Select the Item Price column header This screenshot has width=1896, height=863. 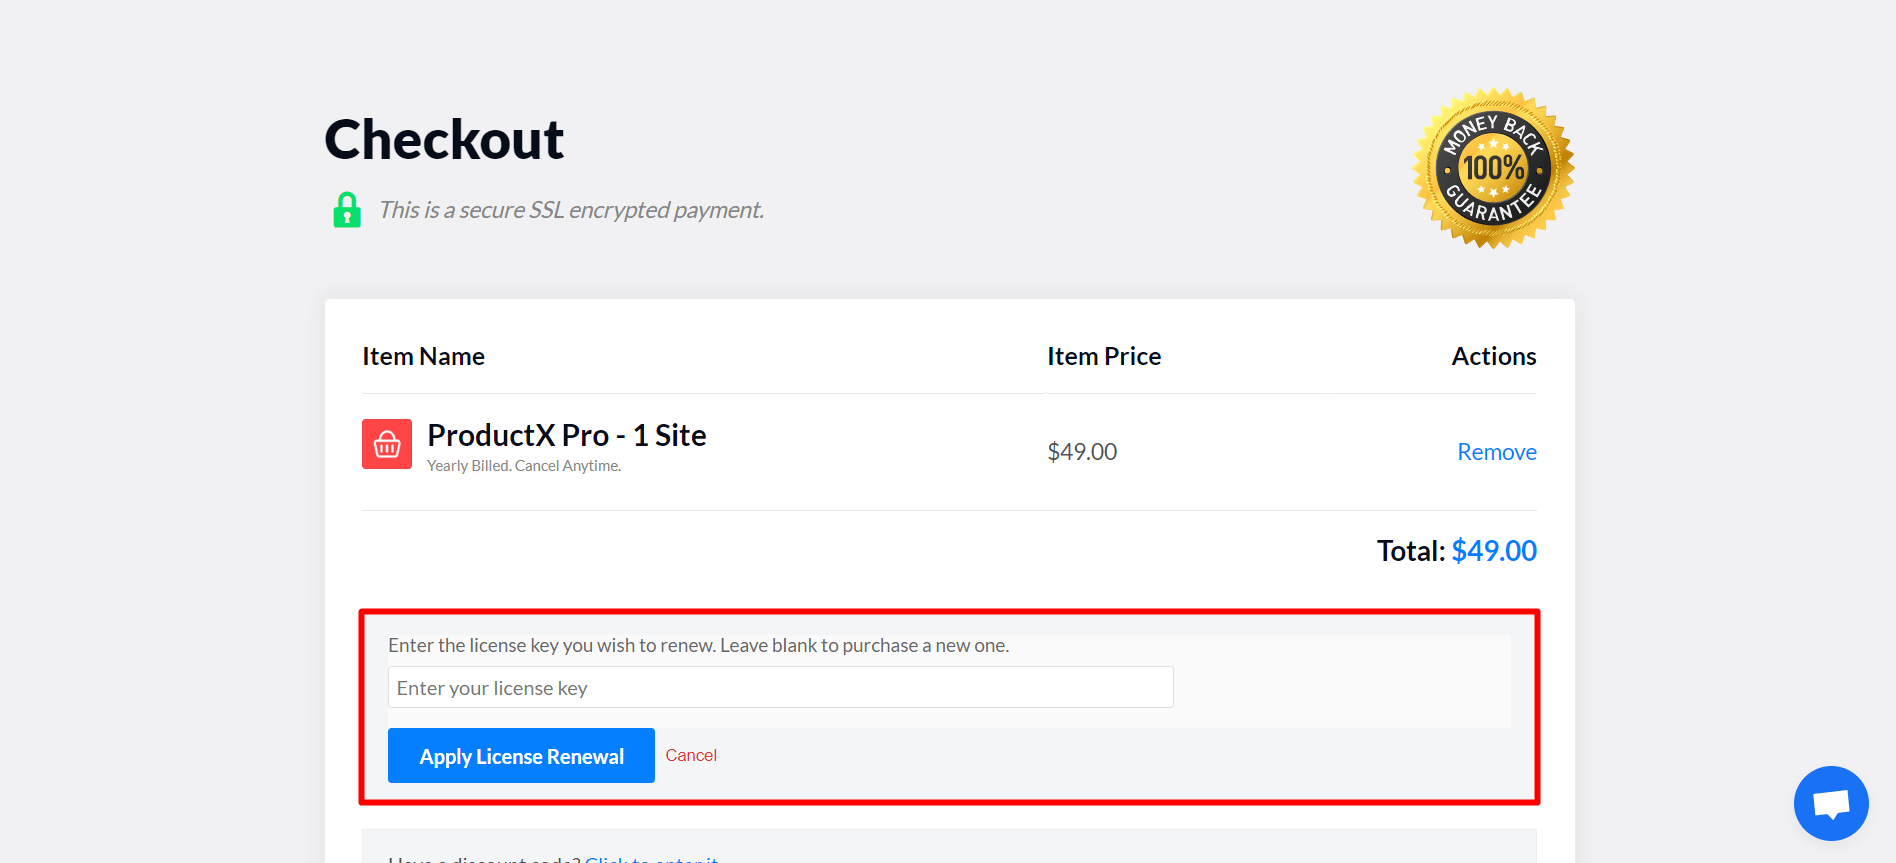[1104, 356]
